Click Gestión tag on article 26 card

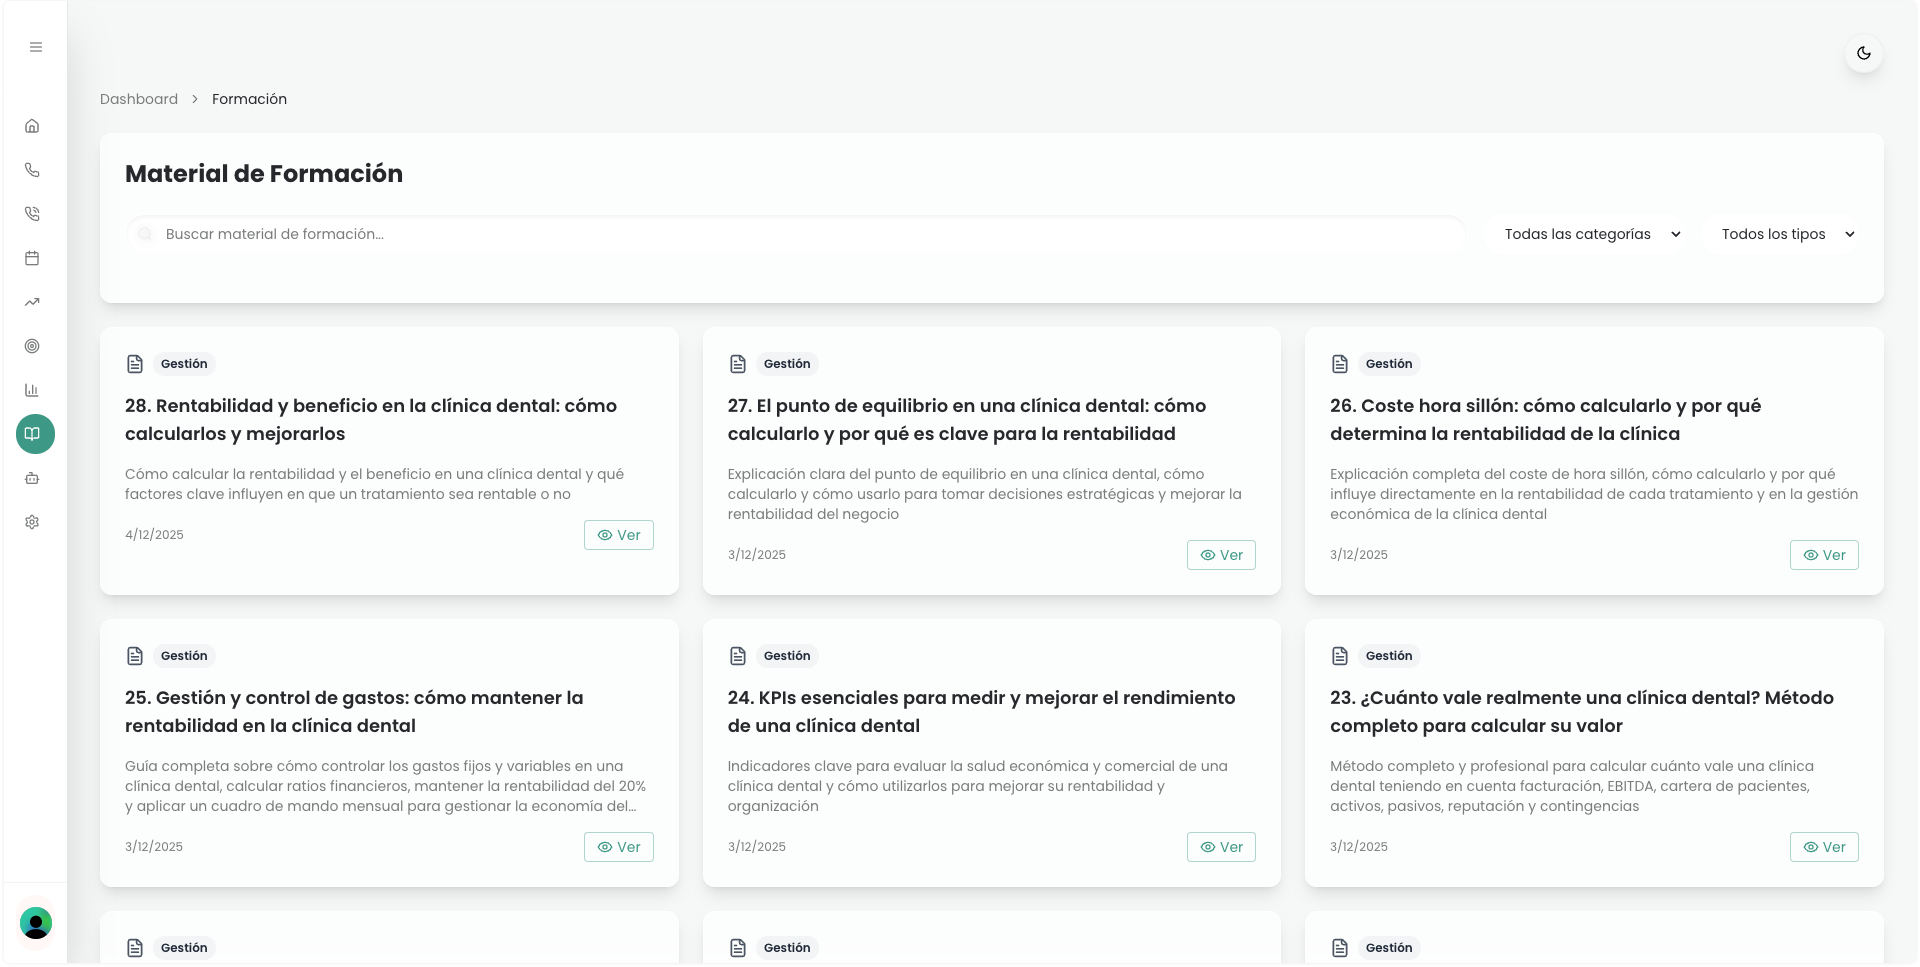tap(1389, 364)
